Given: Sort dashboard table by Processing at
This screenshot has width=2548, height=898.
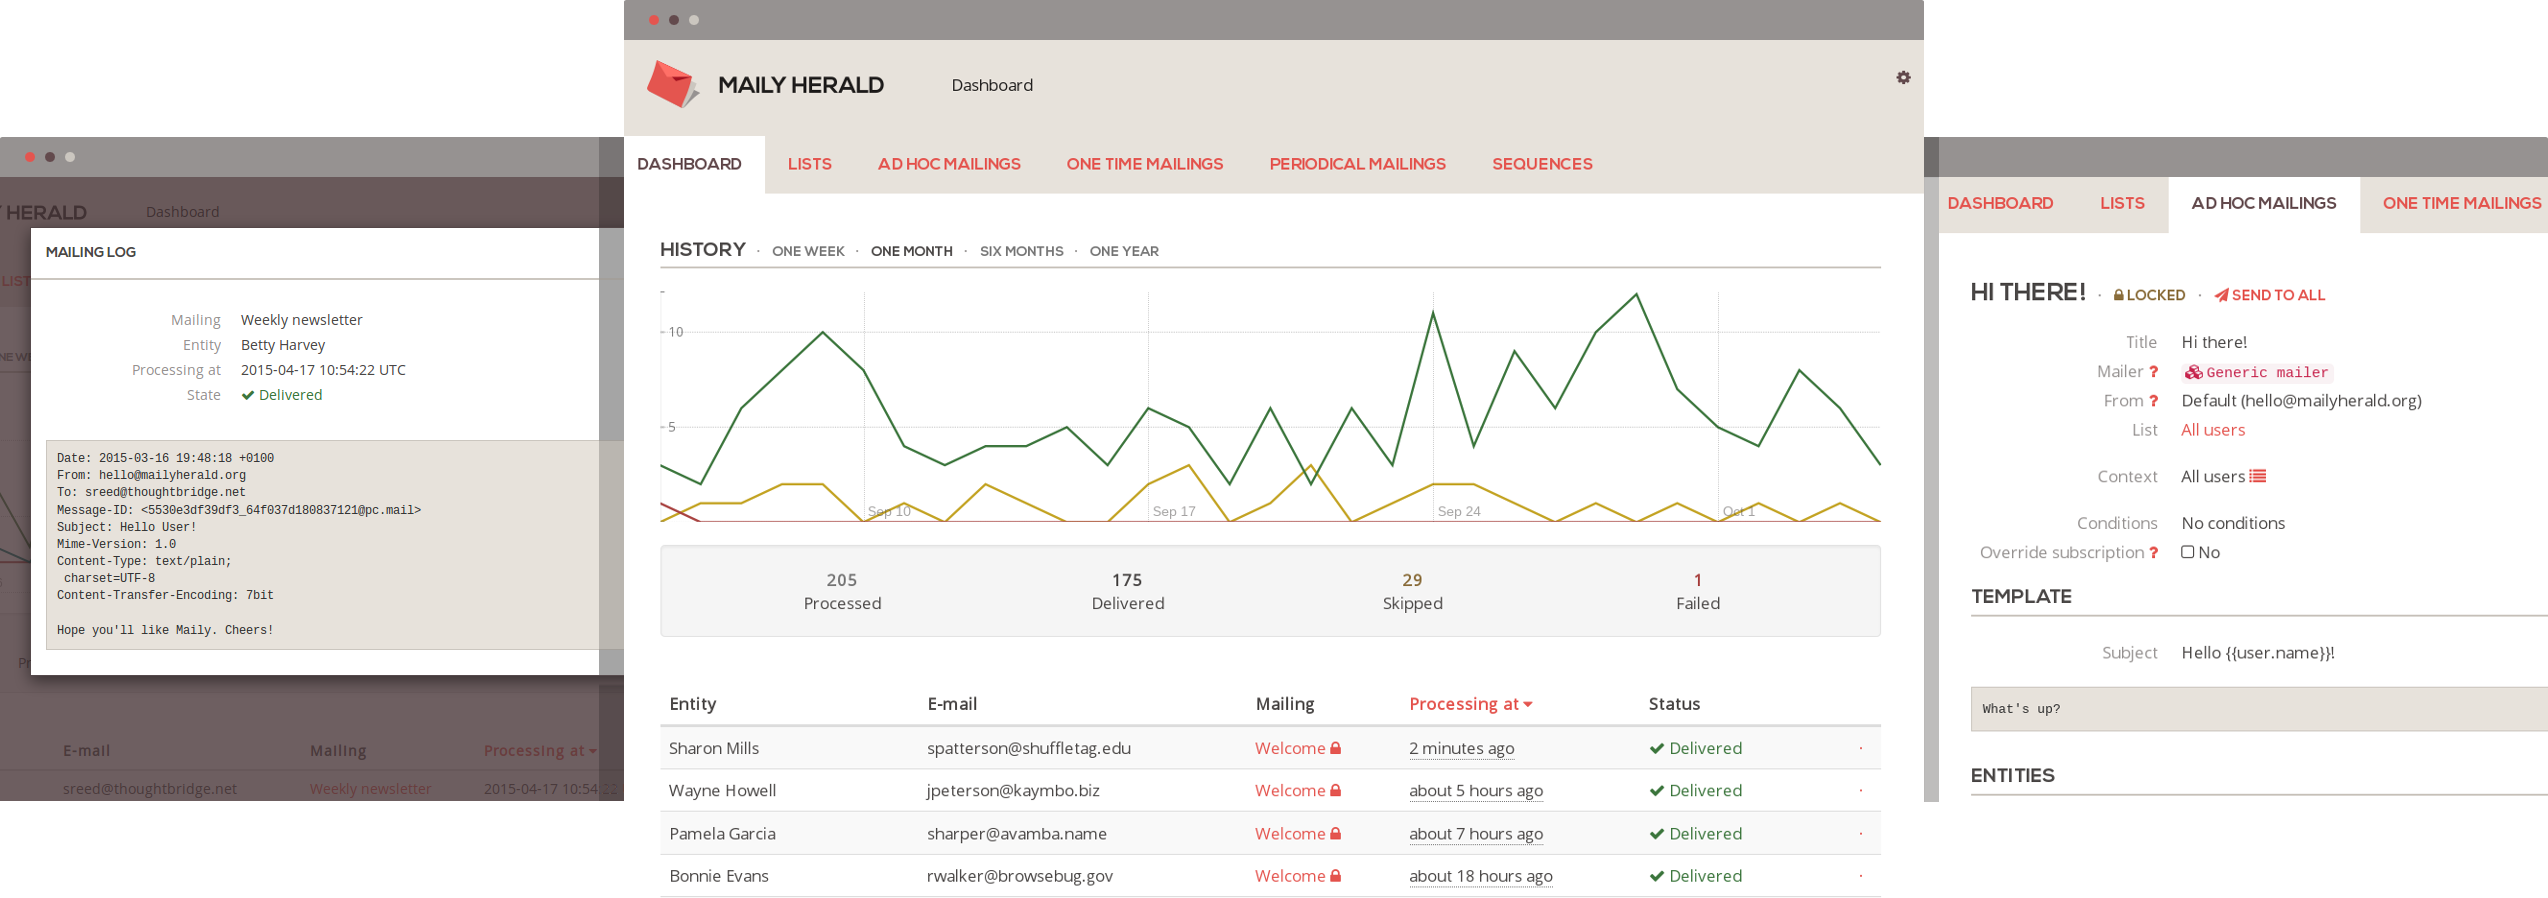Looking at the screenshot, I should point(1470,704).
